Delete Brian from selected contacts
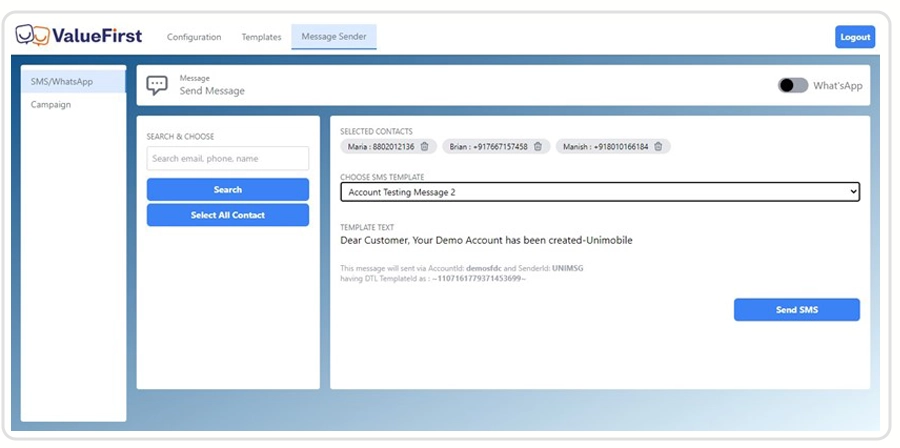Image resolution: width=900 pixels, height=448 pixels. [538, 146]
